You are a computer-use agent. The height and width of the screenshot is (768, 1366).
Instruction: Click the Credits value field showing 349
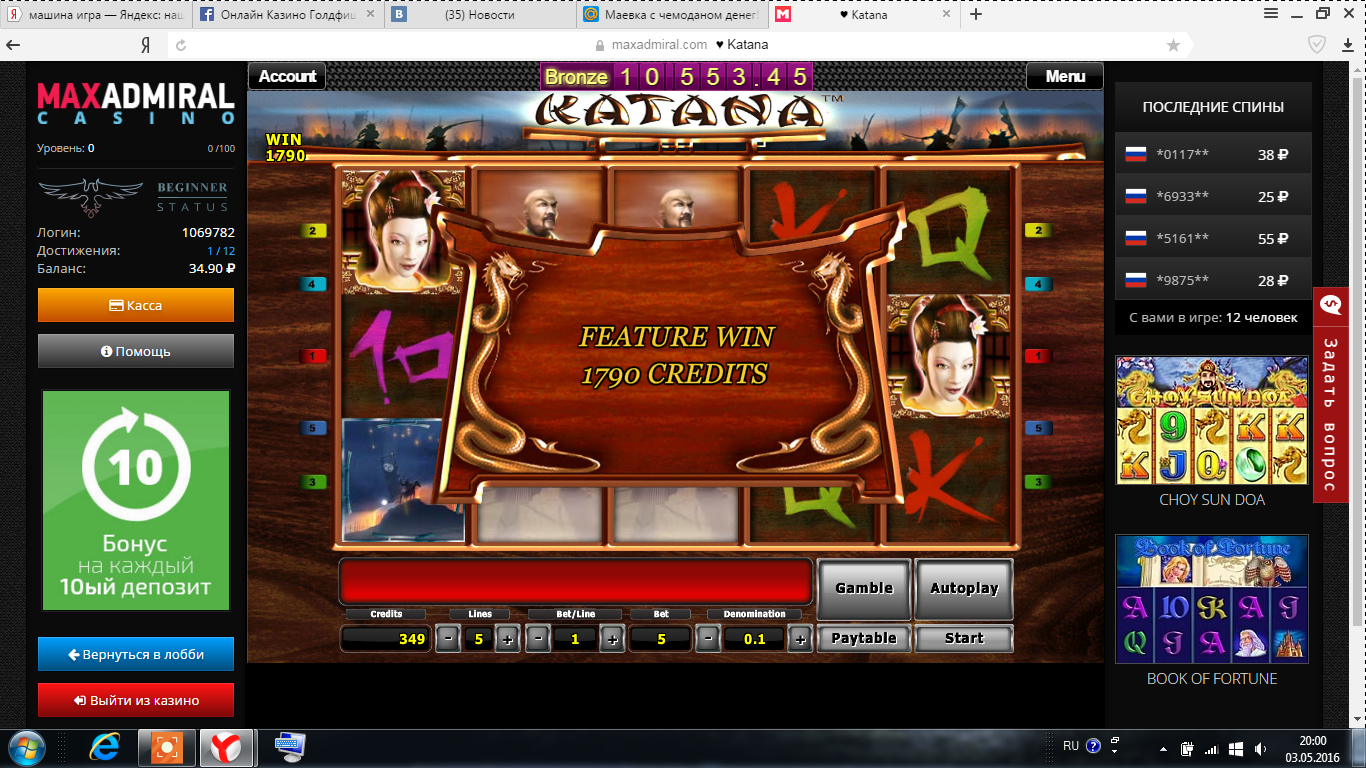[385, 638]
